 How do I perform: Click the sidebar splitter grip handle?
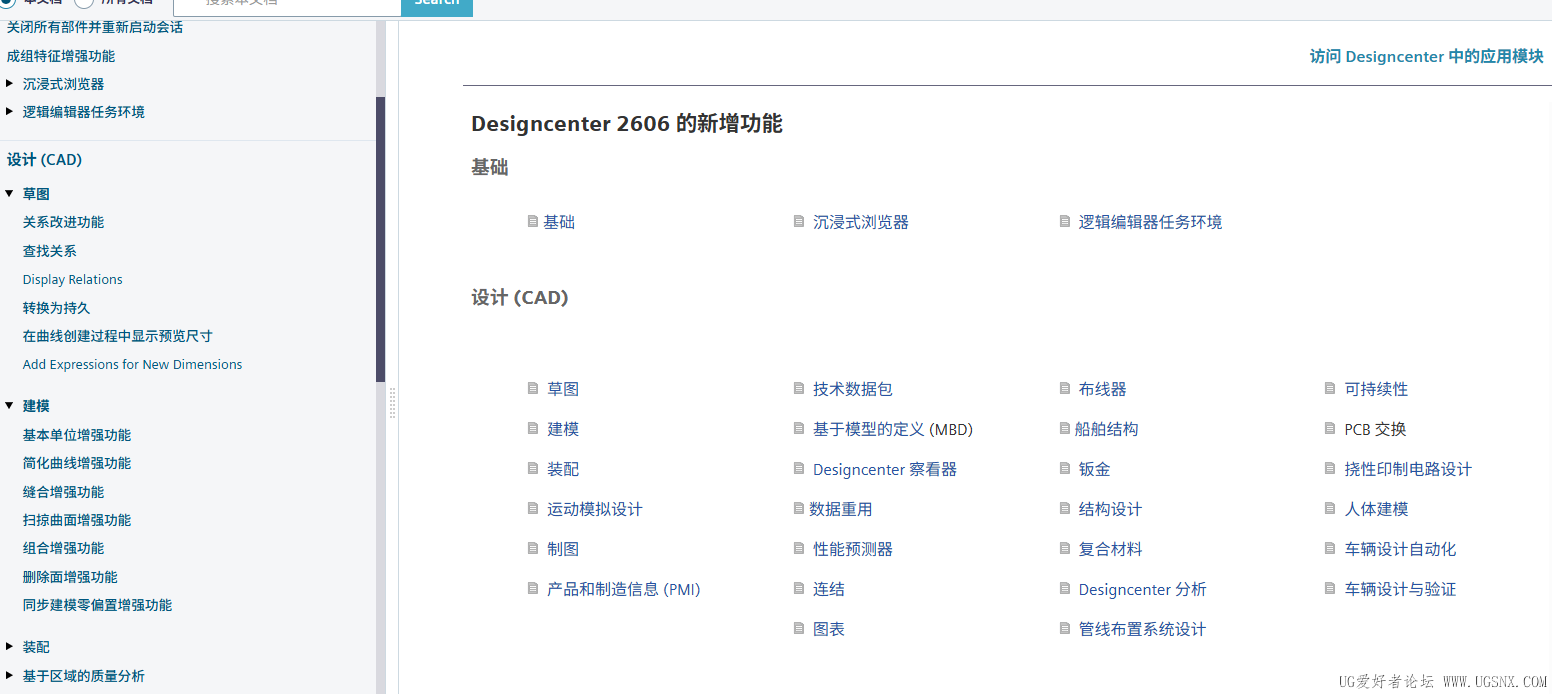point(392,403)
